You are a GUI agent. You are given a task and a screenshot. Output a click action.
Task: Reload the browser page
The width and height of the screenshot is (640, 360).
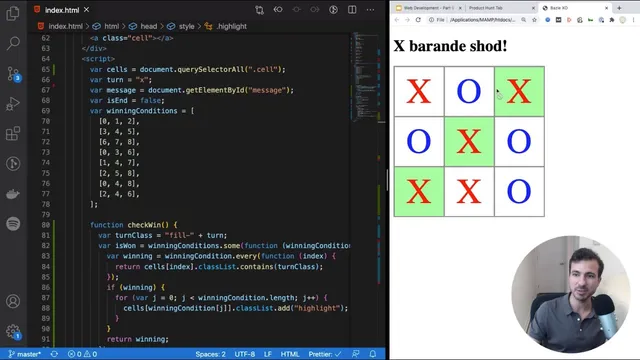418,20
